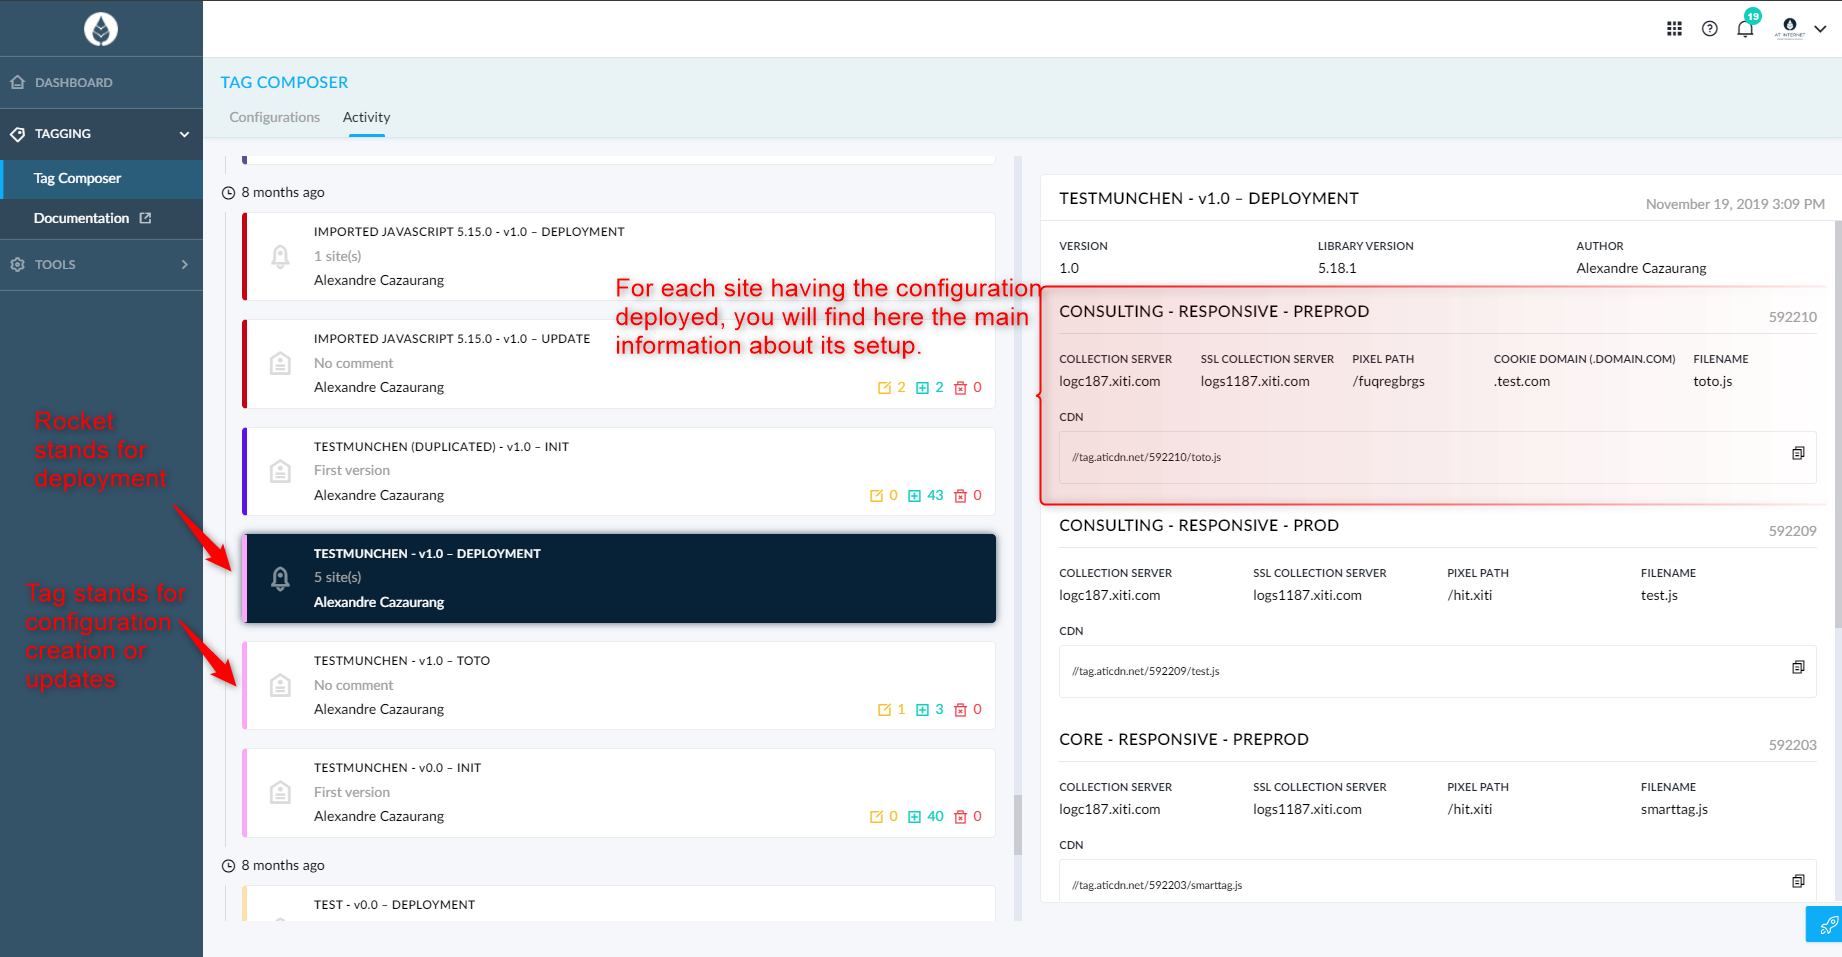Copy the smarttag.js CDN link
Viewport: 1842px width, 957px height.
click(x=1798, y=882)
